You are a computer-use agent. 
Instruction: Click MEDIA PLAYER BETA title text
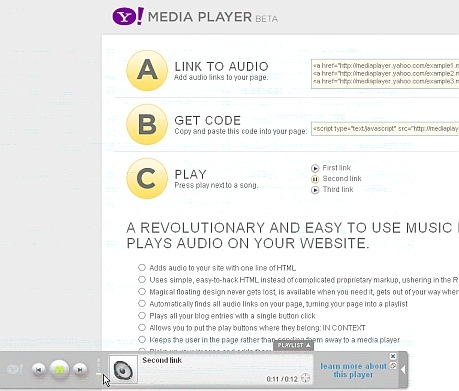point(213,17)
